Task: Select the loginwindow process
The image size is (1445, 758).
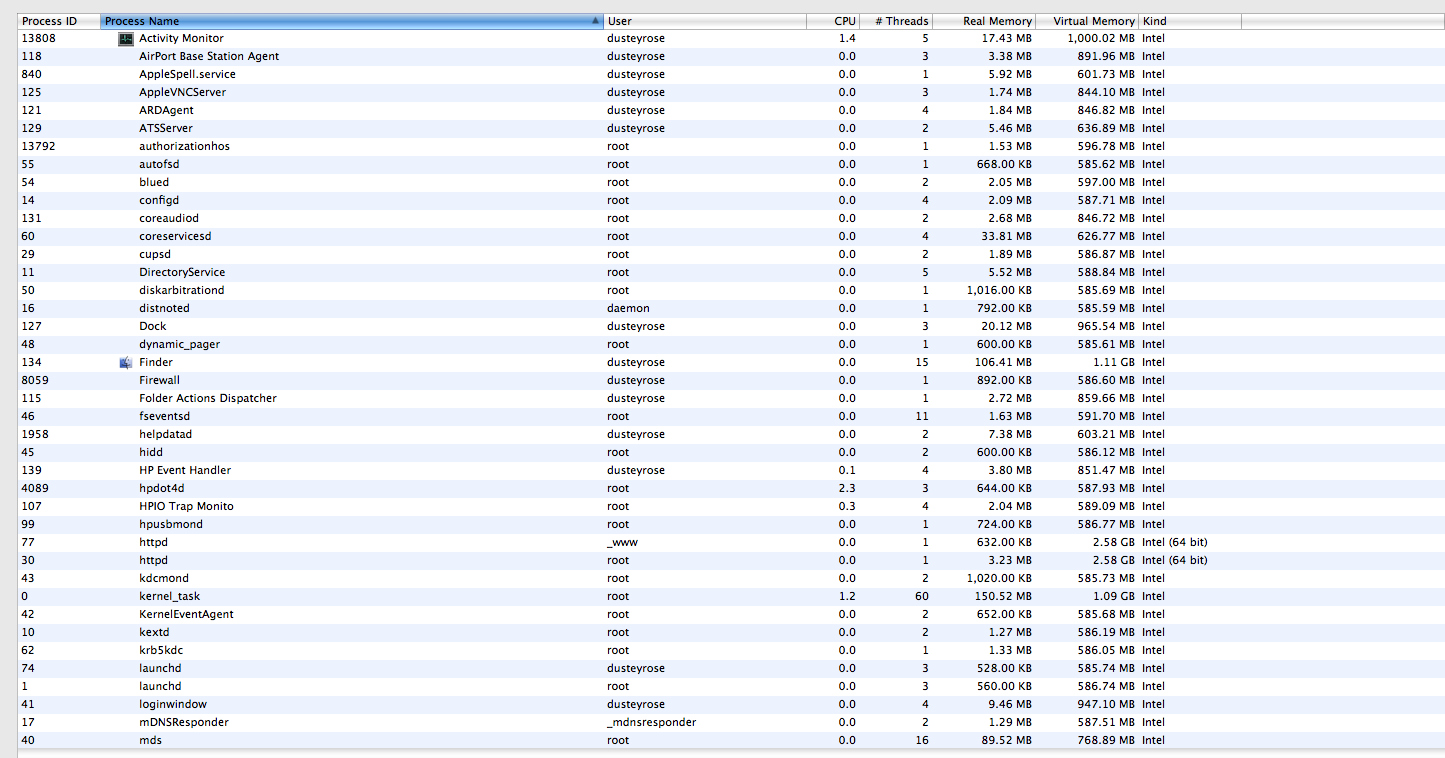Action: point(731,704)
